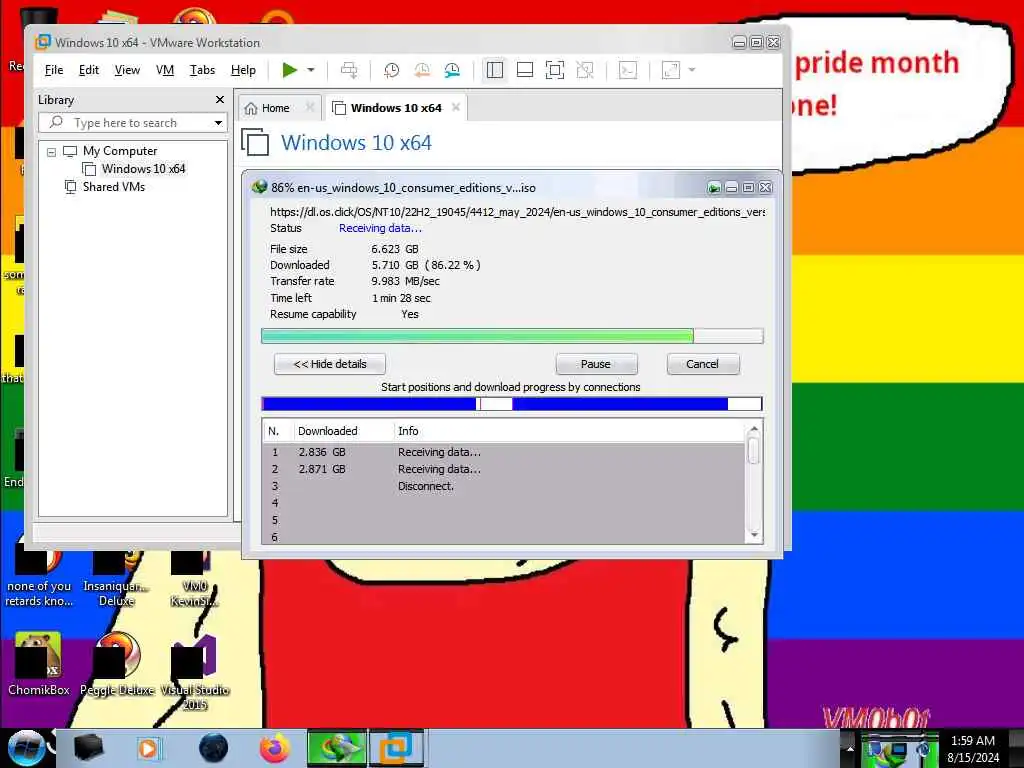
Task: Collapse the My Computer tree node
Action: 51,152
